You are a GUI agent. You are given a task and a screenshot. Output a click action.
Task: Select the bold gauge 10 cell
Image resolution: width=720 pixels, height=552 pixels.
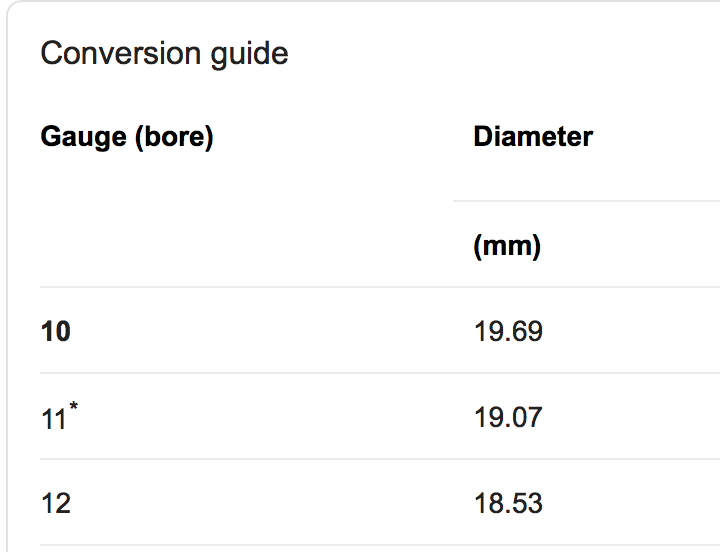(56, 331)
